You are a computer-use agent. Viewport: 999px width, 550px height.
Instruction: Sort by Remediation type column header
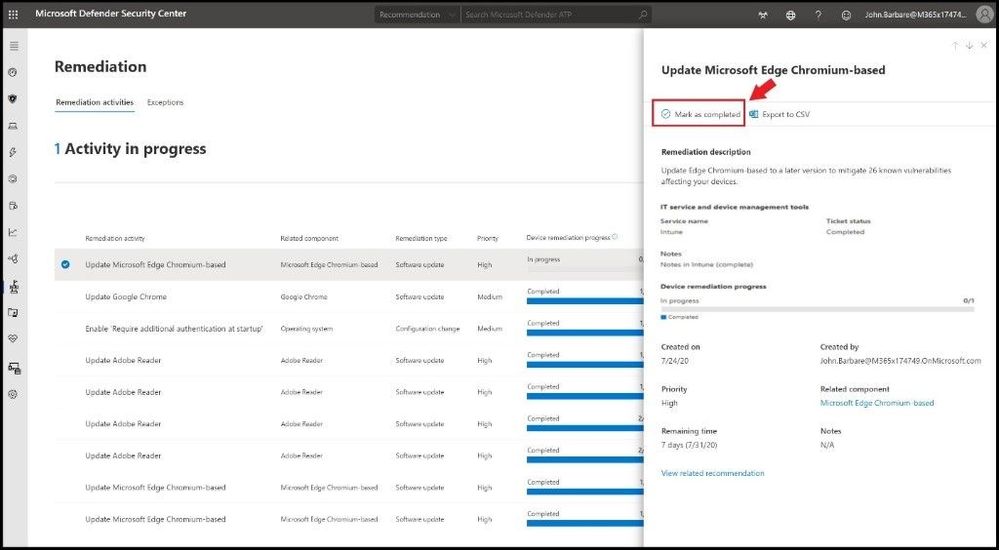[421, 238]
